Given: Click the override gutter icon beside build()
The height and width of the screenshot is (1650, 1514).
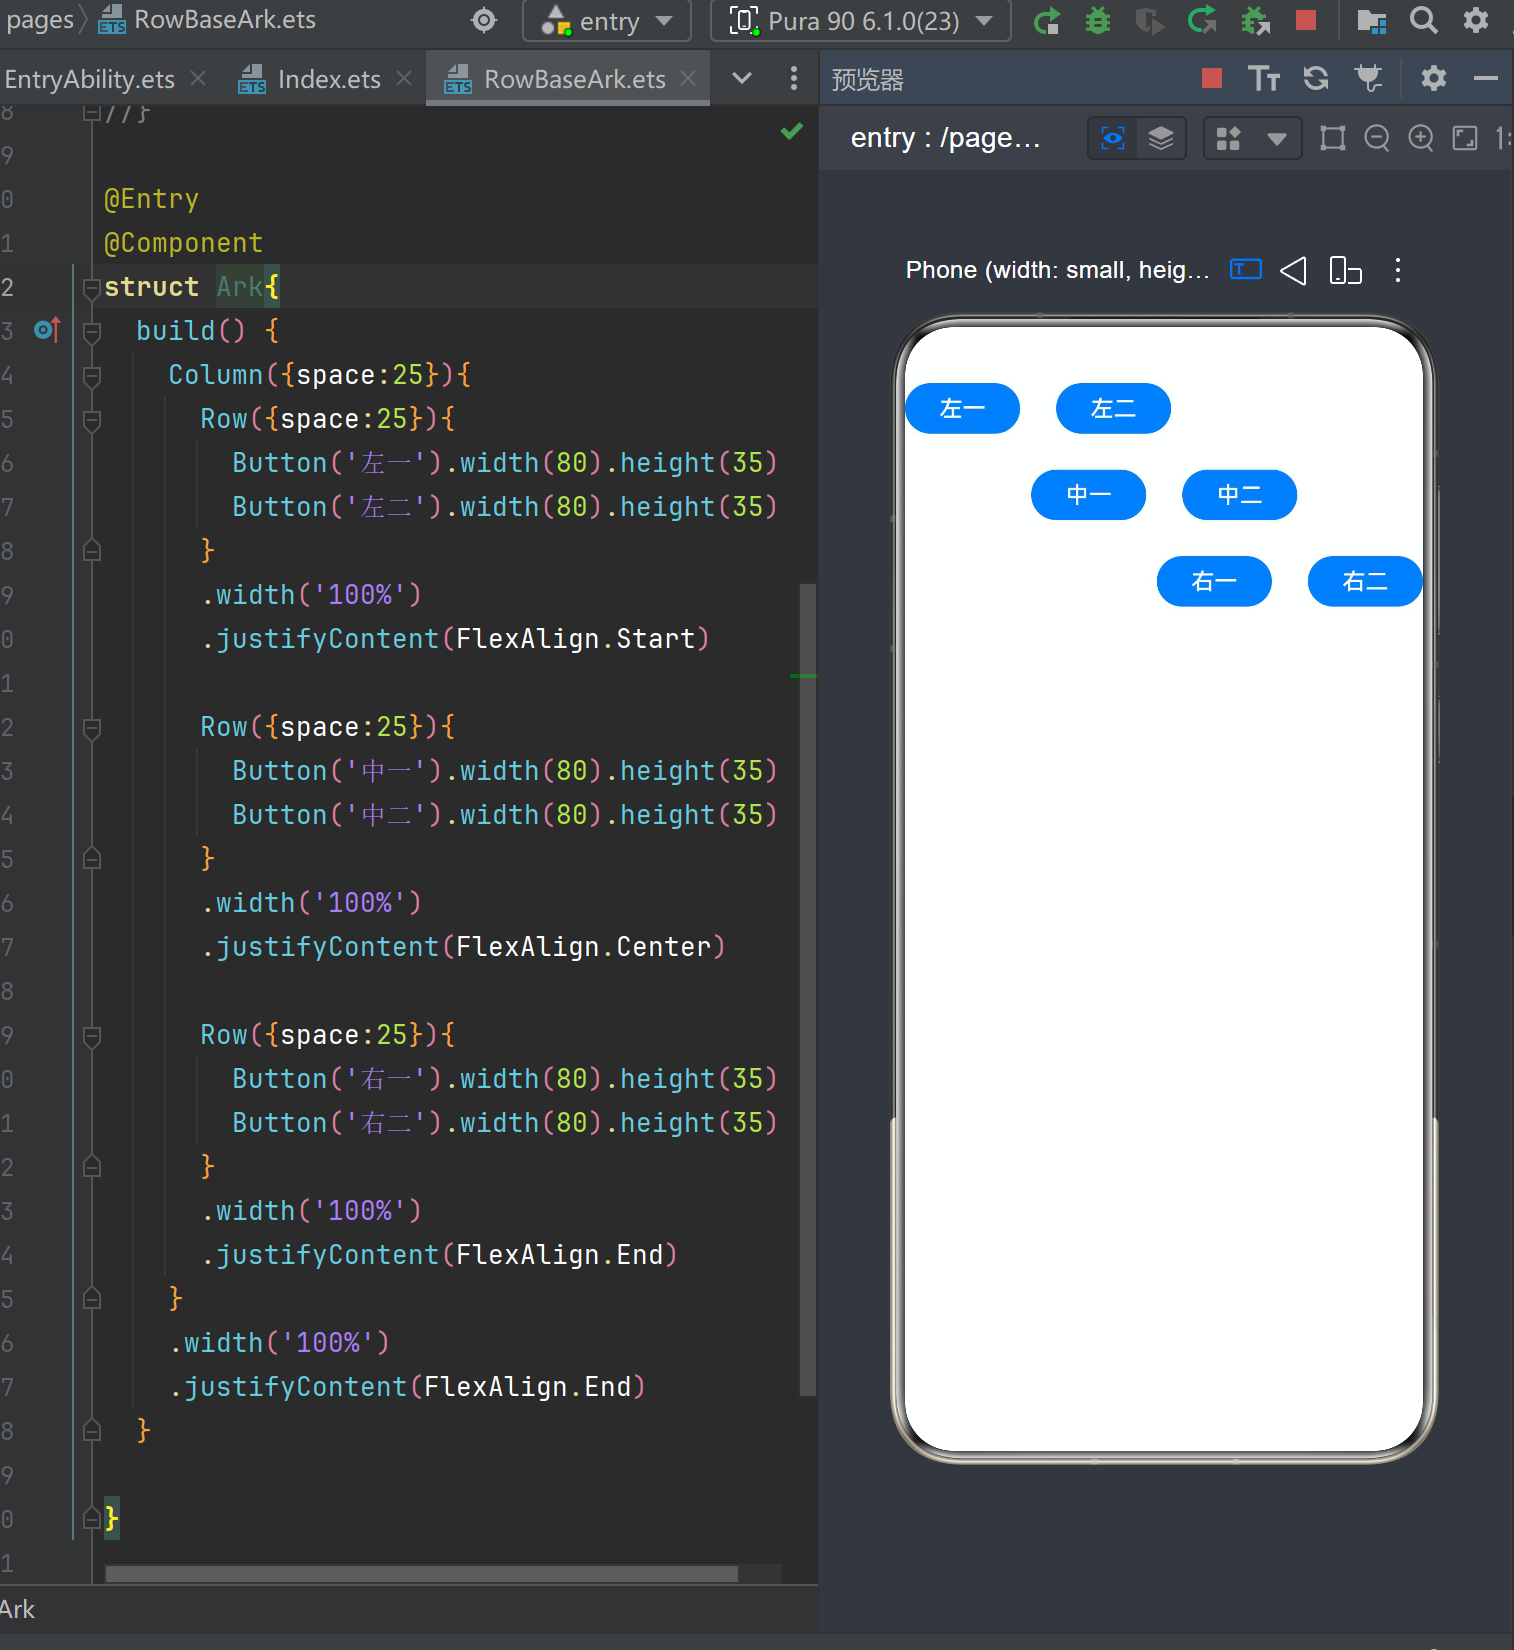Looking at the screenshot, I should point(47,329).
